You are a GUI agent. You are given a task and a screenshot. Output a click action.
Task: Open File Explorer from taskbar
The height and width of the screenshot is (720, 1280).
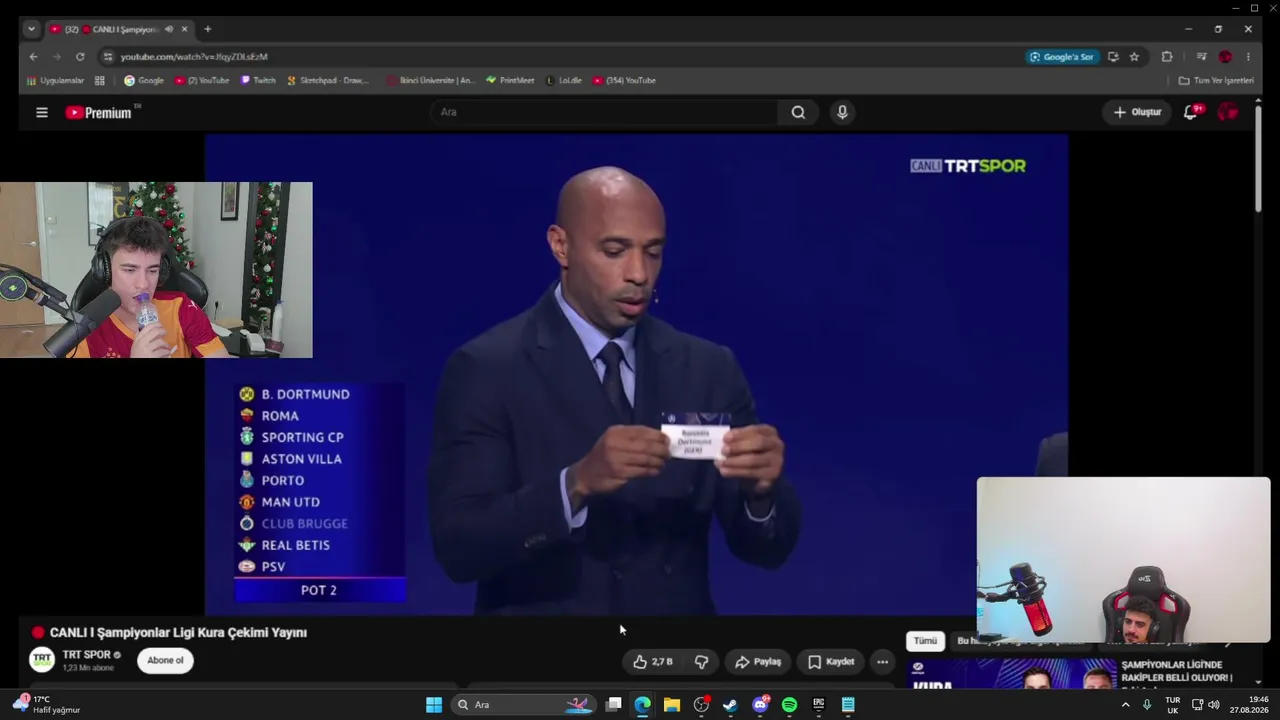(672, 705)
